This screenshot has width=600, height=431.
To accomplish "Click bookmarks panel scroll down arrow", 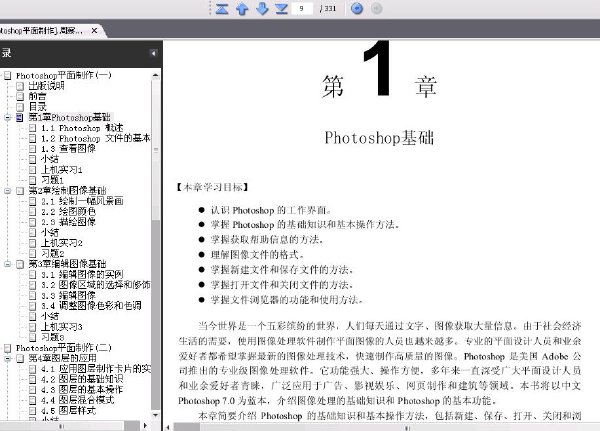I will (156, 415).
